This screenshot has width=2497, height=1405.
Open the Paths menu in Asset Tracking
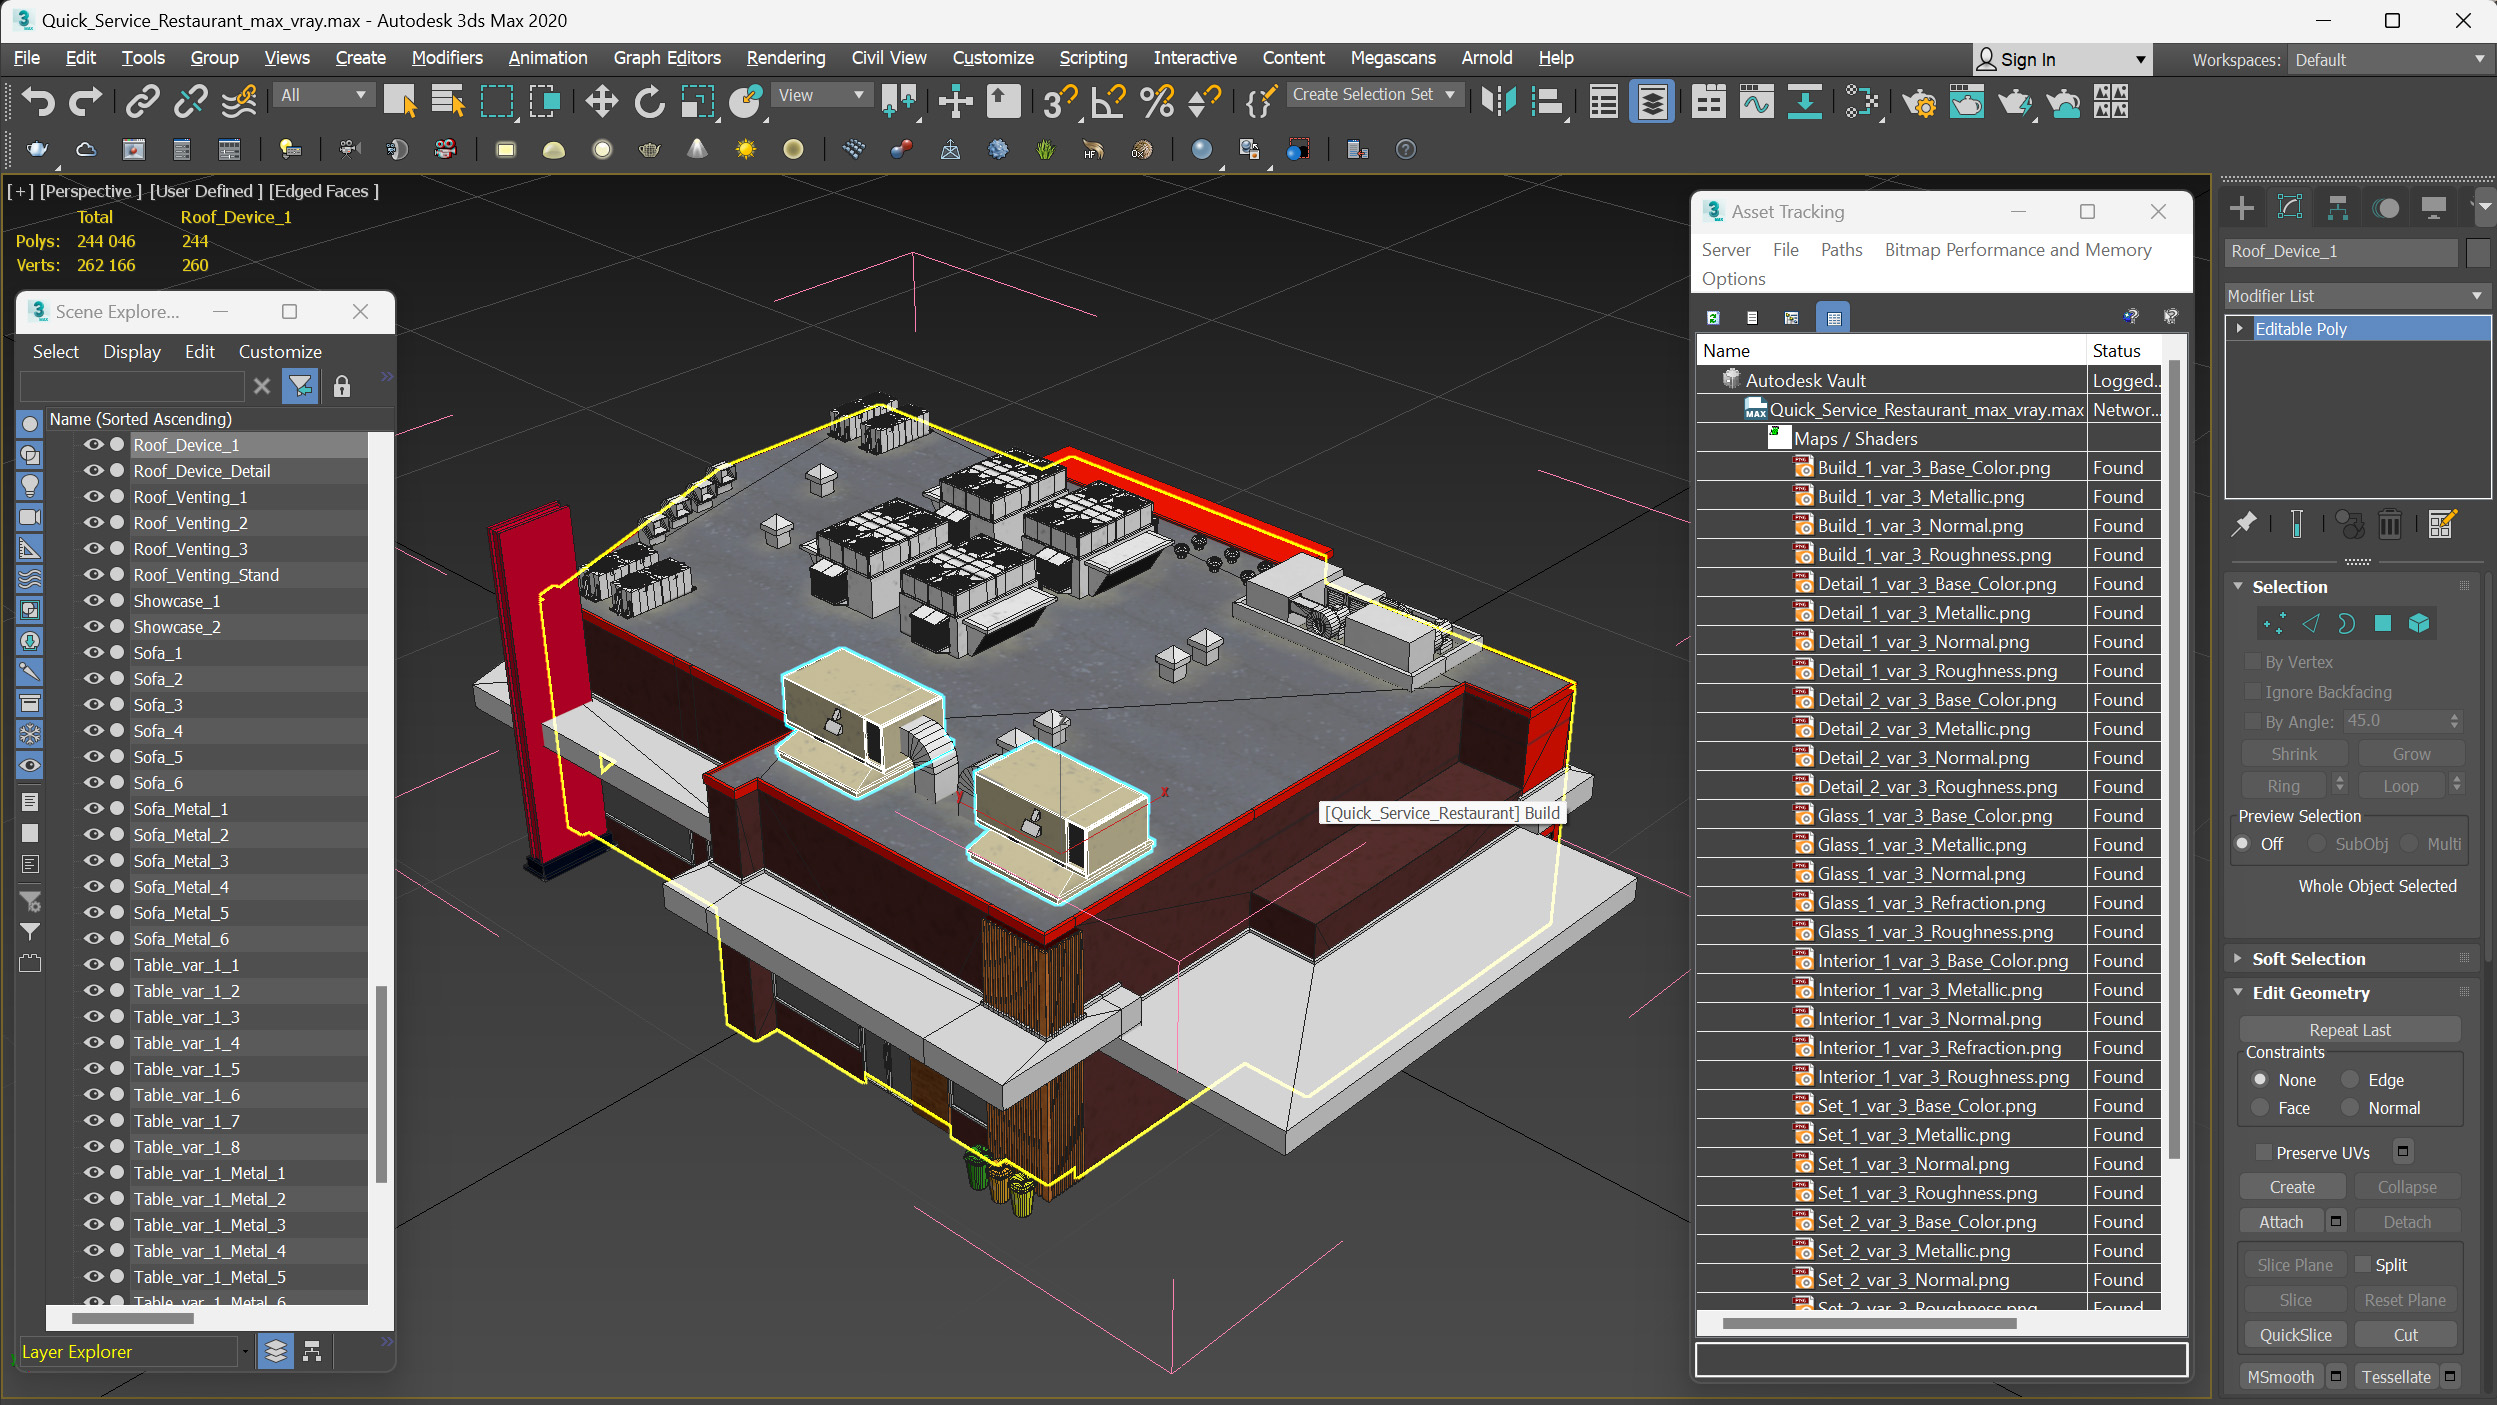(x=1841, y=250)
